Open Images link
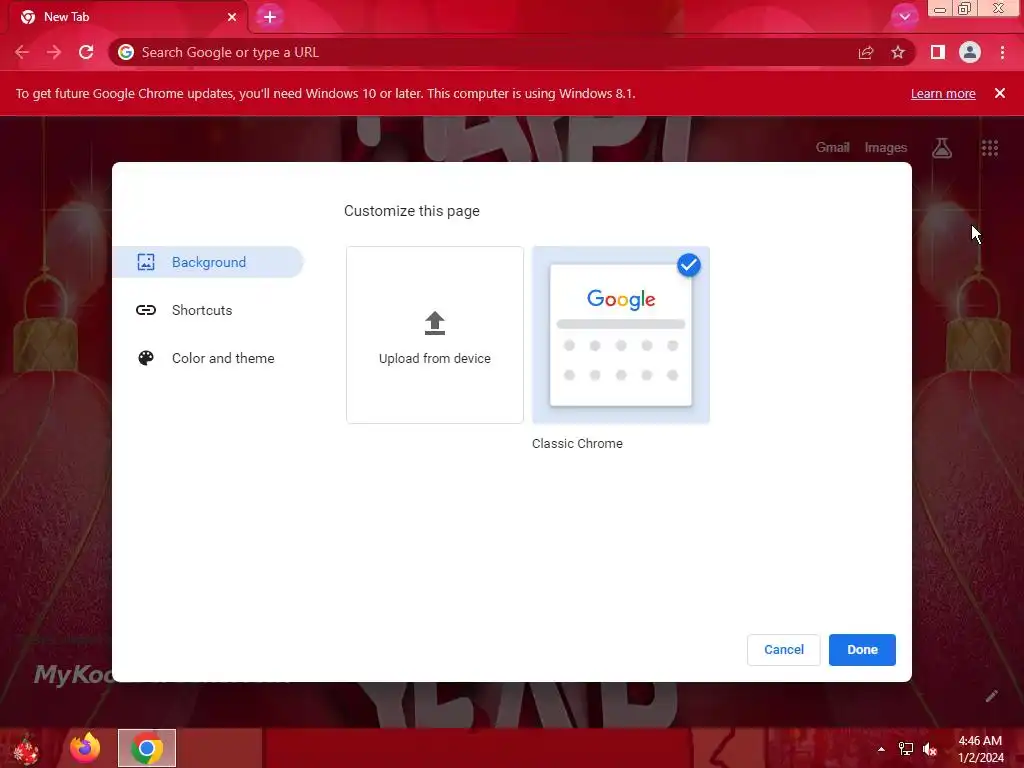1024x768 pixels. 886,148
